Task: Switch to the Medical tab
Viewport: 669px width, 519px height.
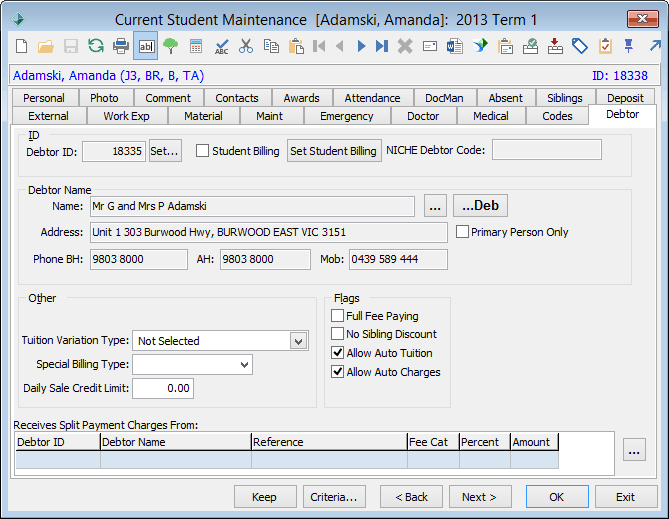Action: click(491, 116)
